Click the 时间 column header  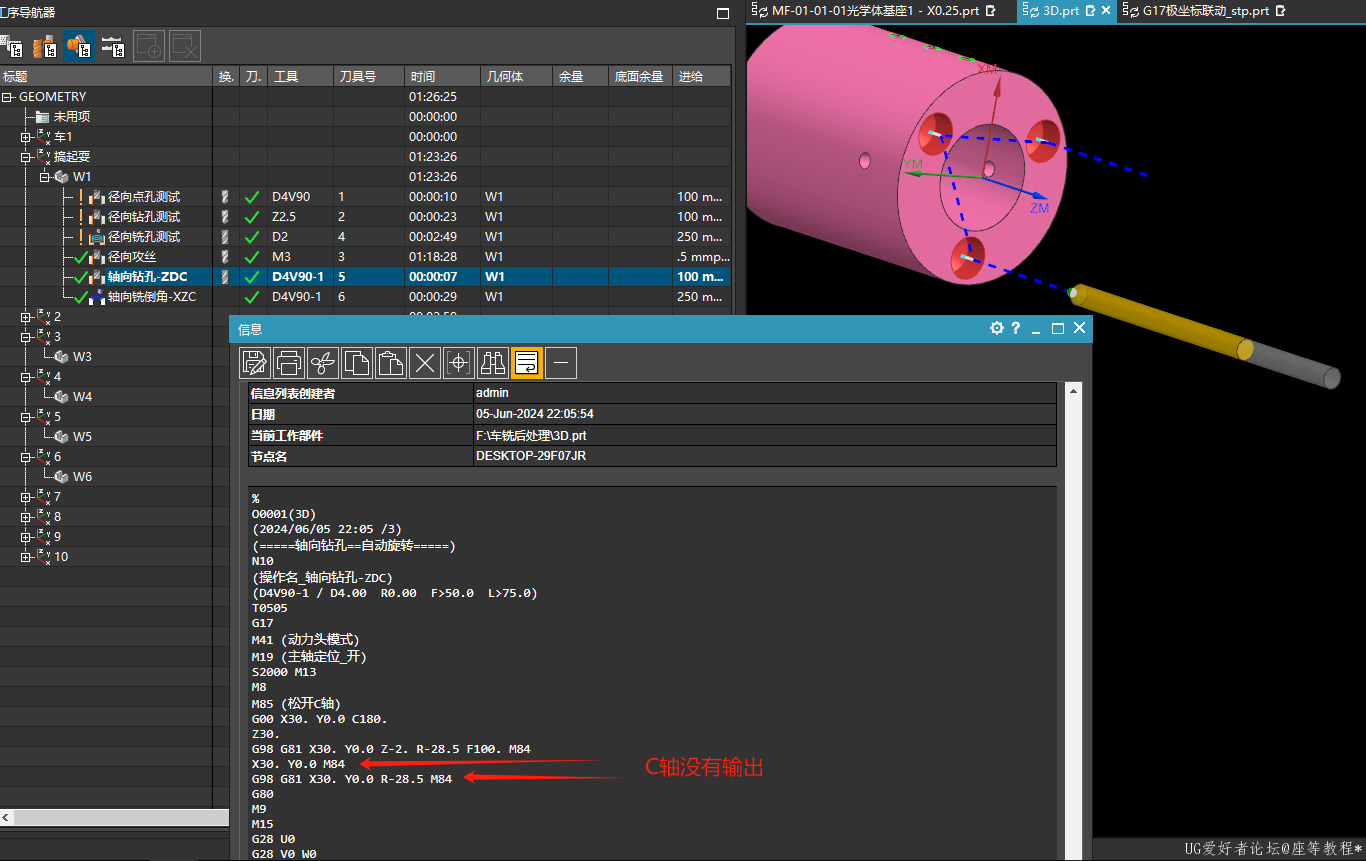click(442, 77)
